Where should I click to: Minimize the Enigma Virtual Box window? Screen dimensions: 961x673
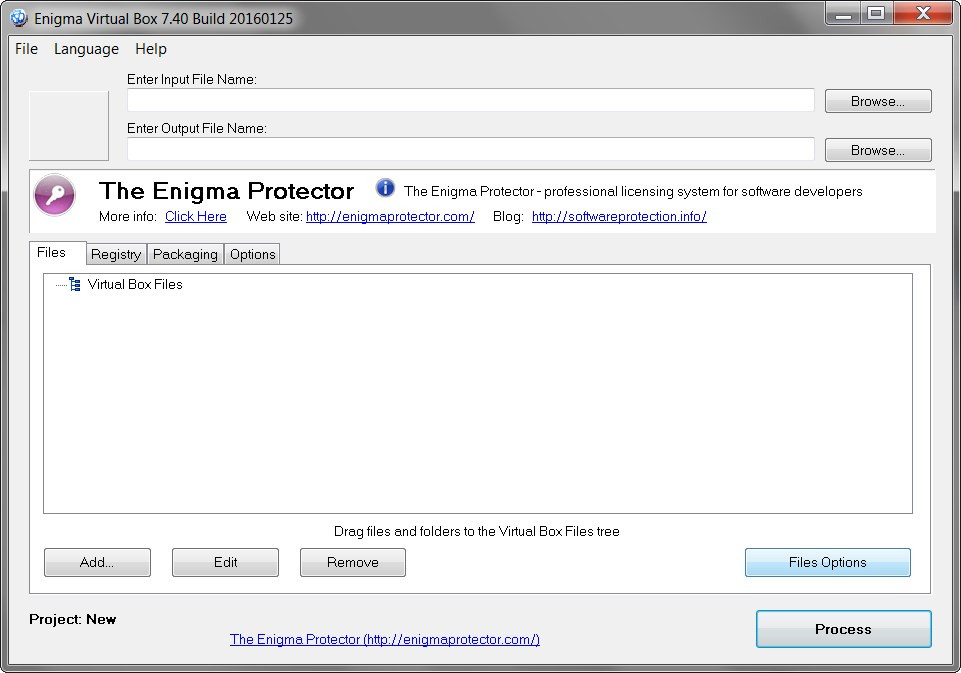point(843,15)
